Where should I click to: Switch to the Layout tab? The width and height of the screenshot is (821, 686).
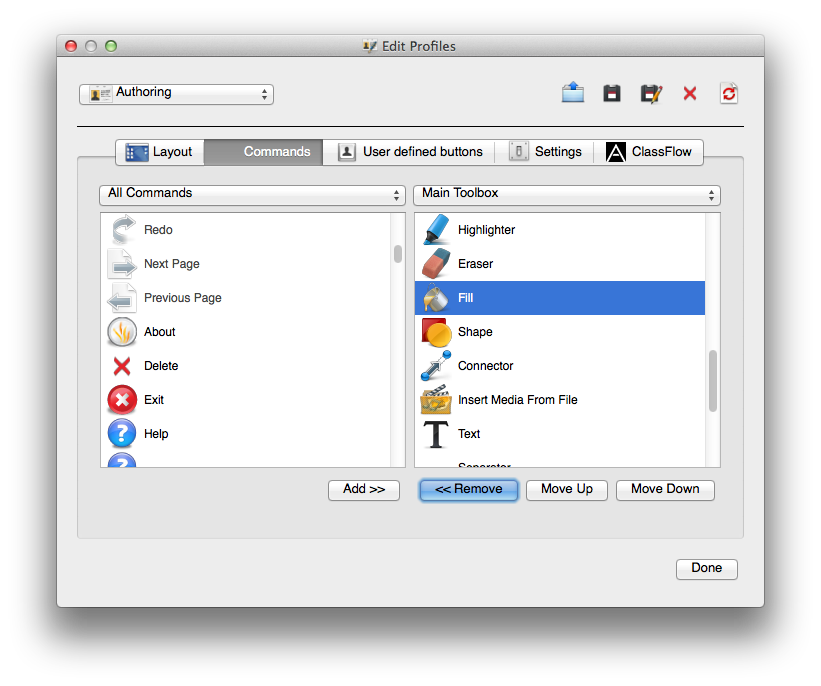click(160, 152)
